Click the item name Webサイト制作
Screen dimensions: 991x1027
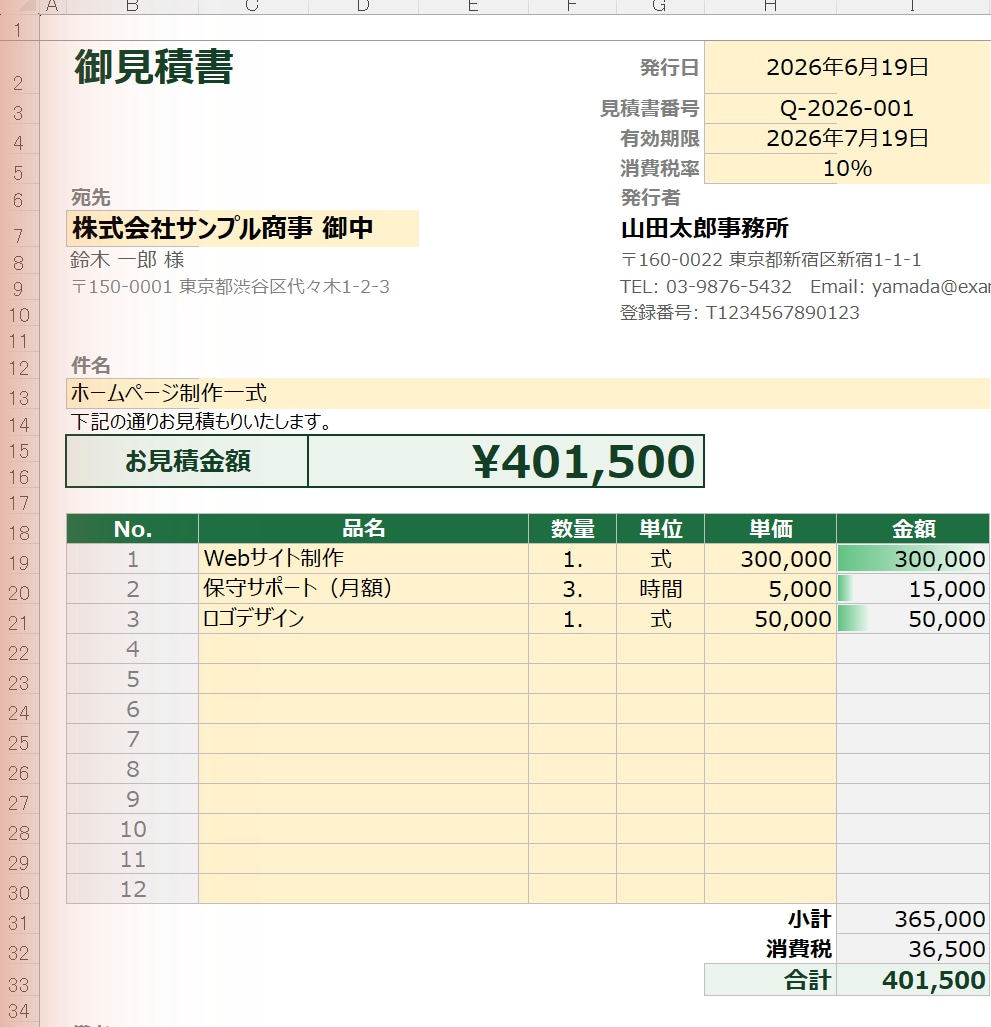pyautogui.click(x=363, y=559)
